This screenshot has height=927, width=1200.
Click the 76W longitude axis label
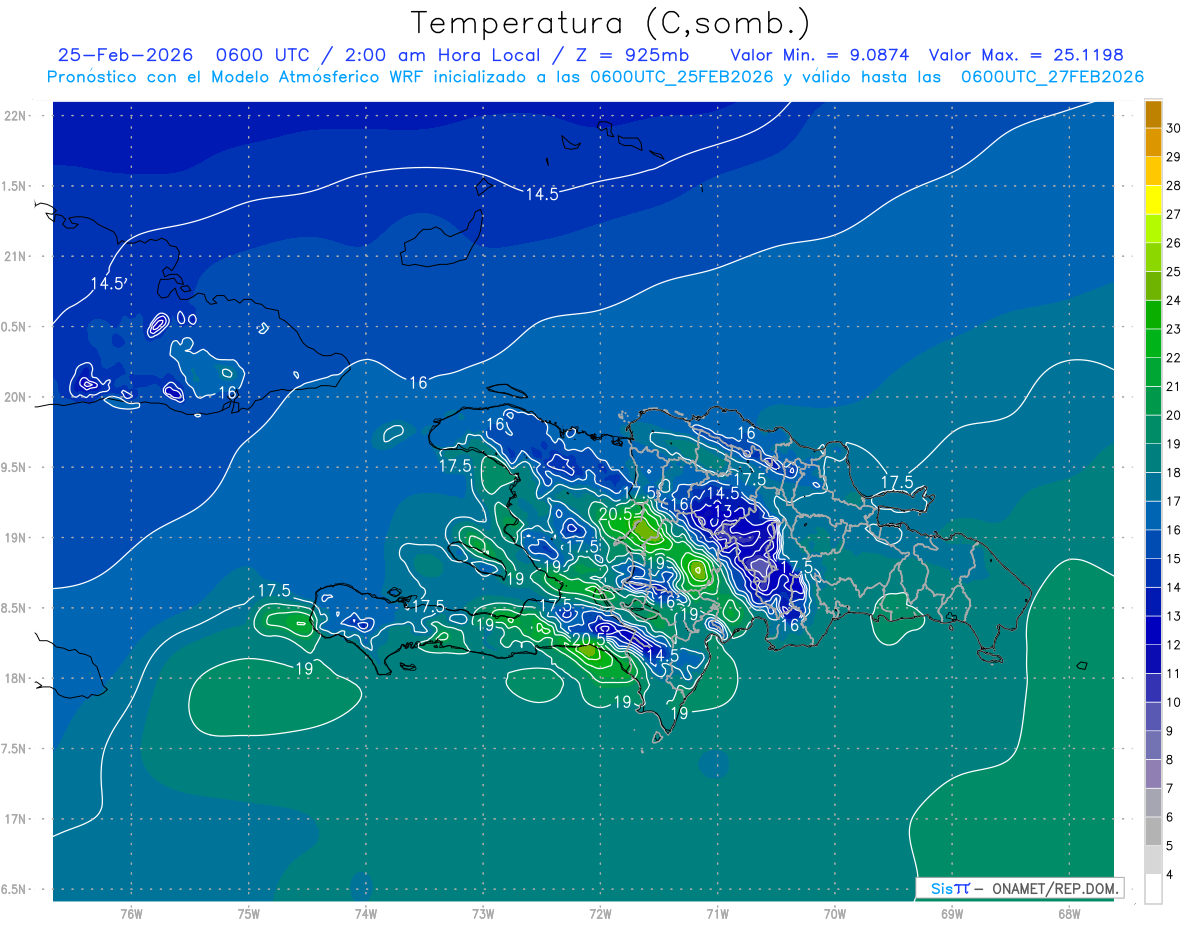[x=131, y=913]
